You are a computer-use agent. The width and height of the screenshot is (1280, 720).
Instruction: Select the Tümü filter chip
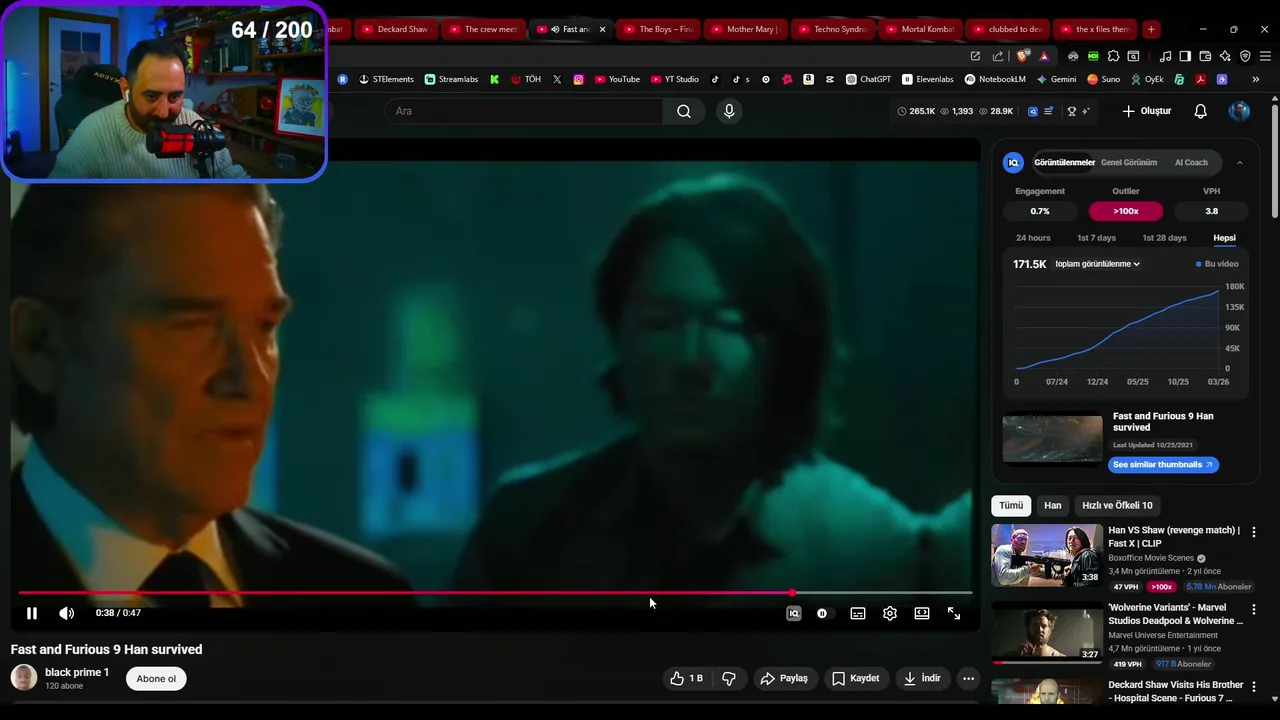click(x=1011, y=505)
